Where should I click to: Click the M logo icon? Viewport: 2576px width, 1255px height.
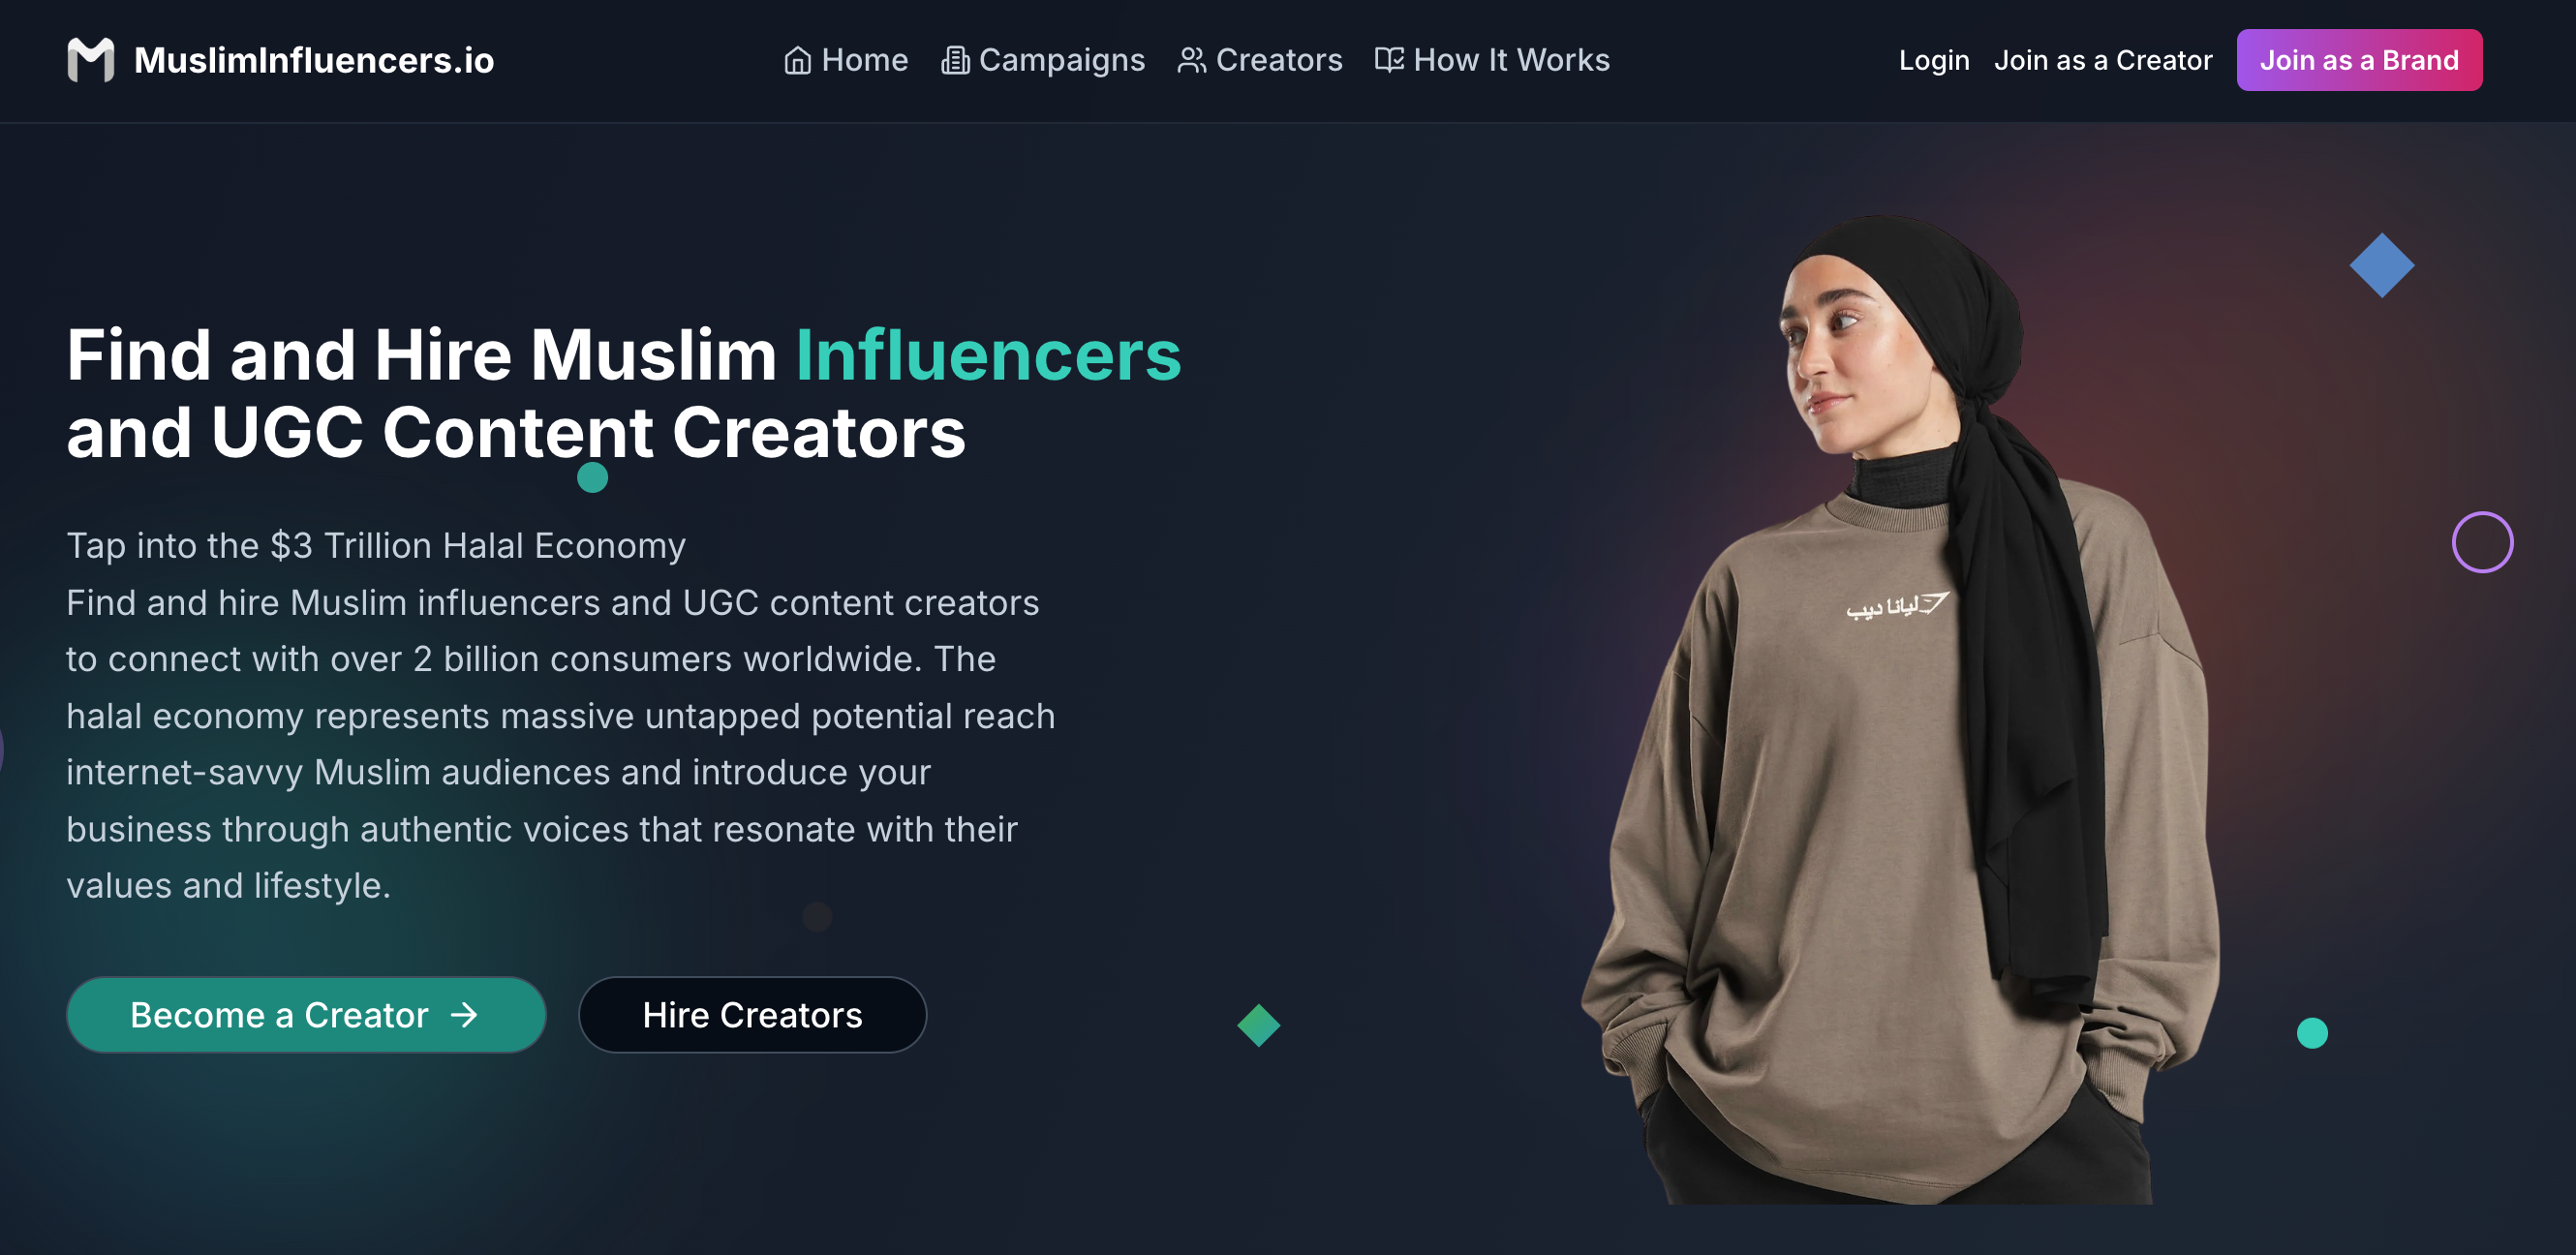(90, 60)
